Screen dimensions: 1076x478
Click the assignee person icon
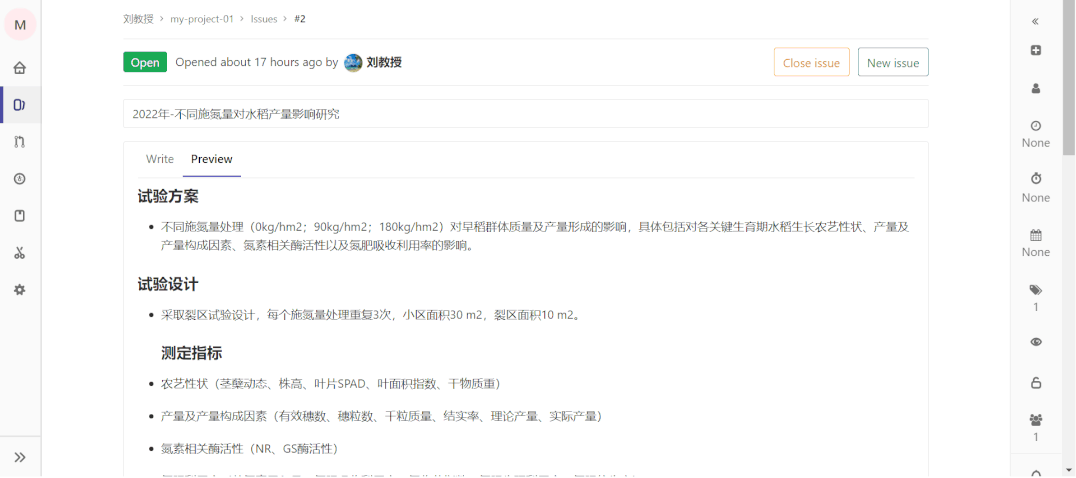tap(1036, 88)
